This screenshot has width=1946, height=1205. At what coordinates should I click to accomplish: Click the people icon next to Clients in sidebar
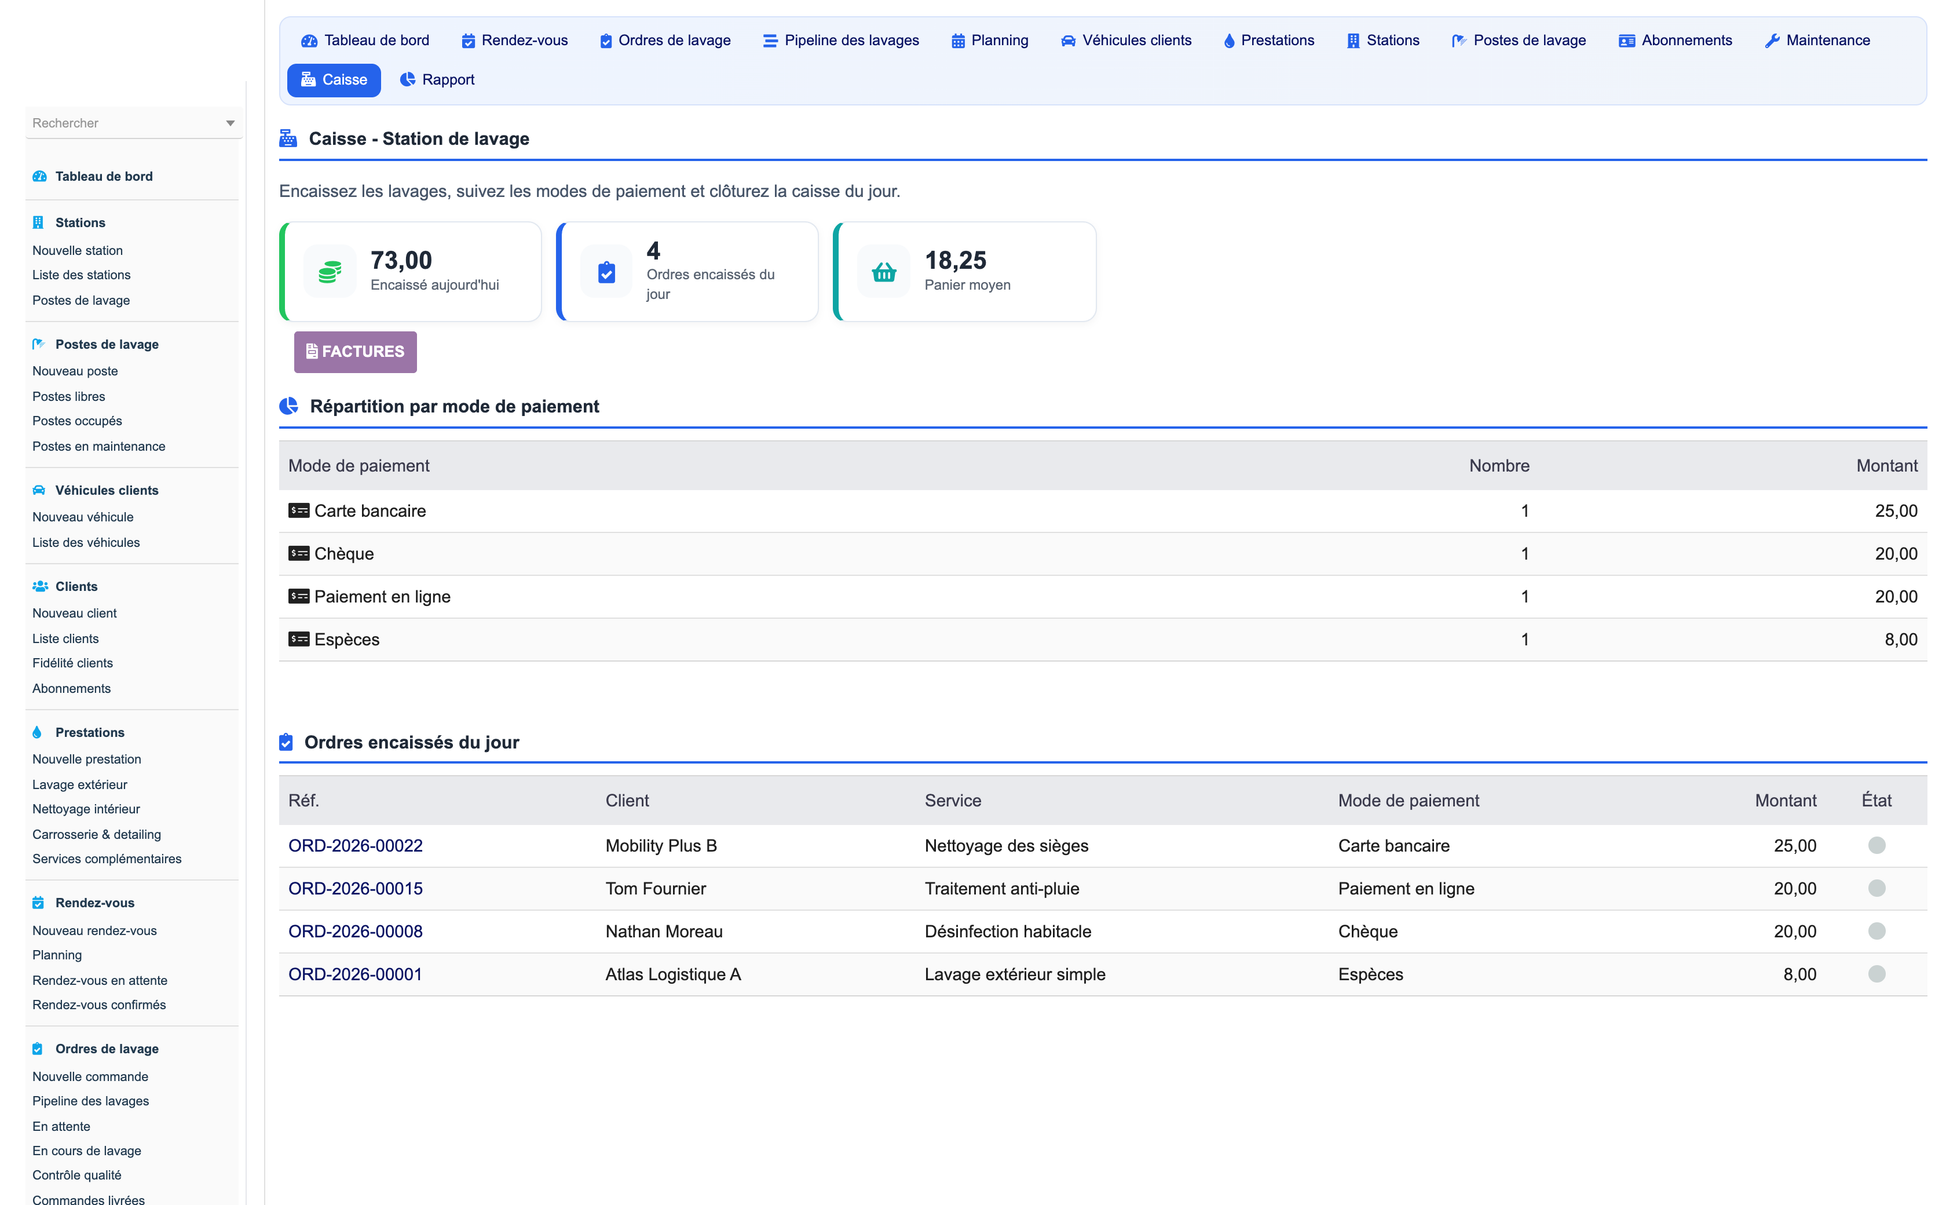(40, 586)
